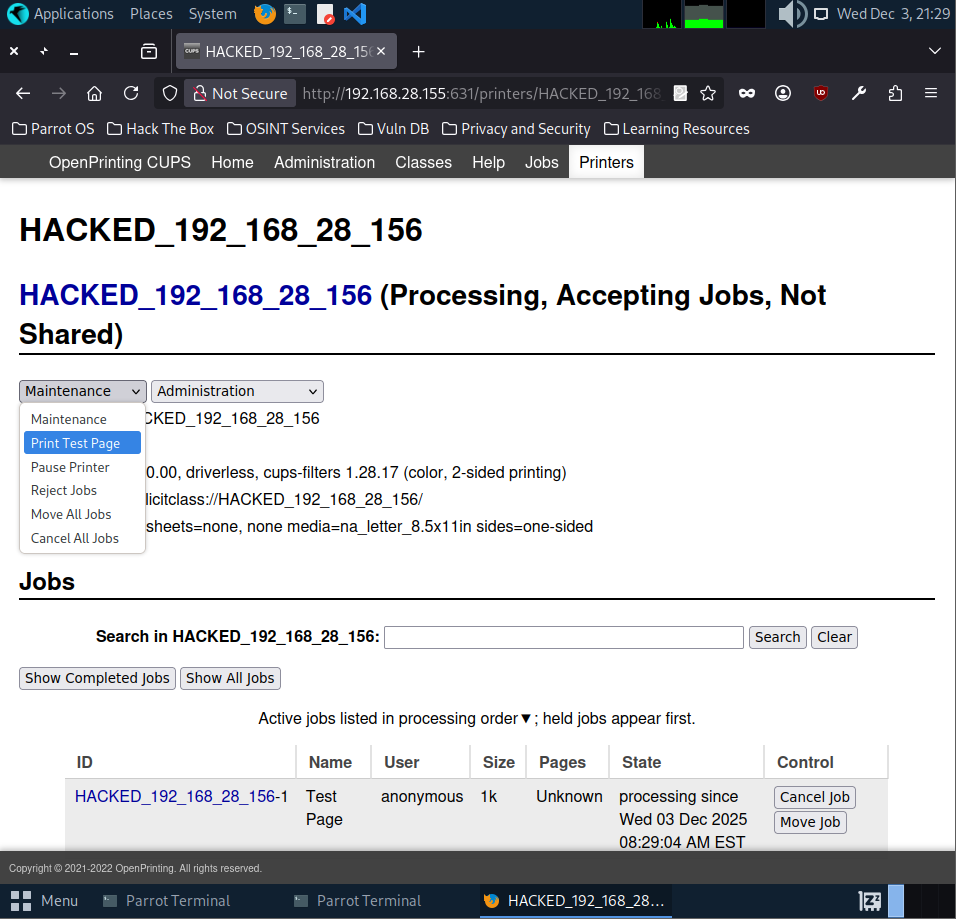Bookmark page with the star icon

708,93
